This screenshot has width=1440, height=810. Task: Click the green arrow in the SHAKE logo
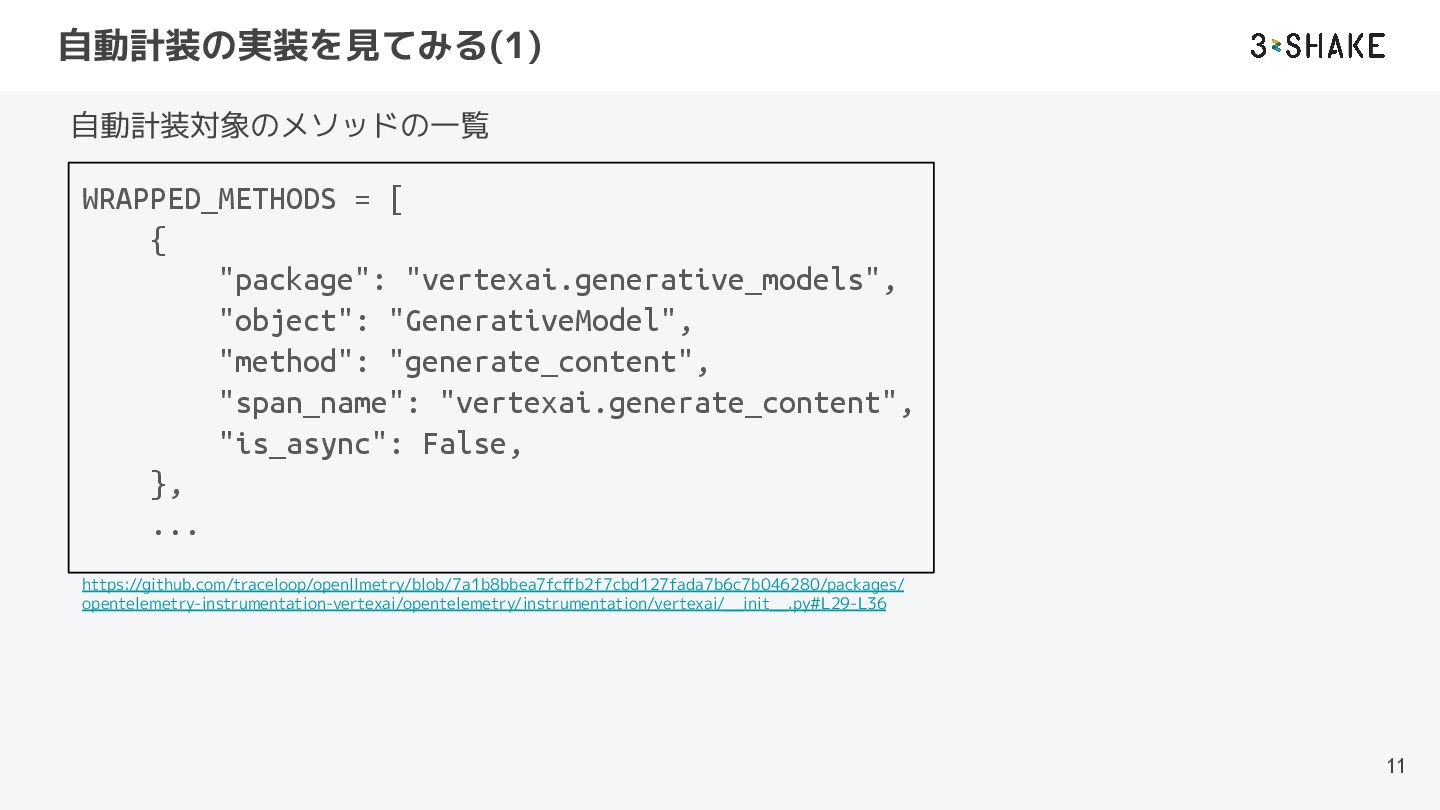(x=1276, y=46)
